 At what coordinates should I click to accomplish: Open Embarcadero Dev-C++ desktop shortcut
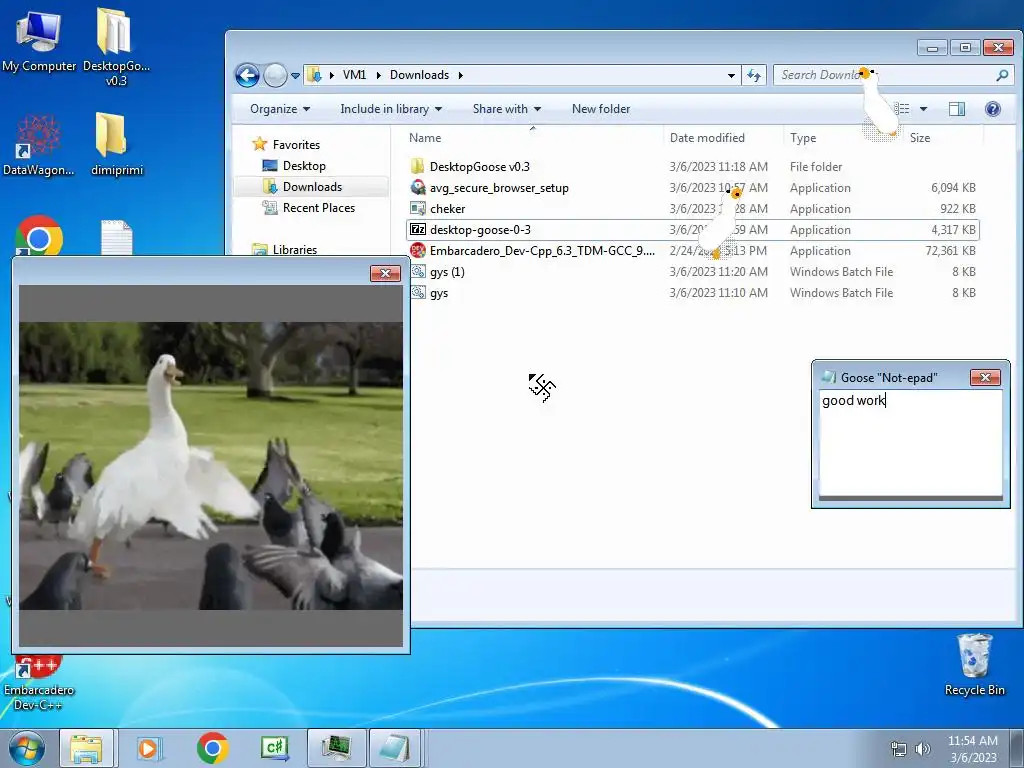click(38, 683)
